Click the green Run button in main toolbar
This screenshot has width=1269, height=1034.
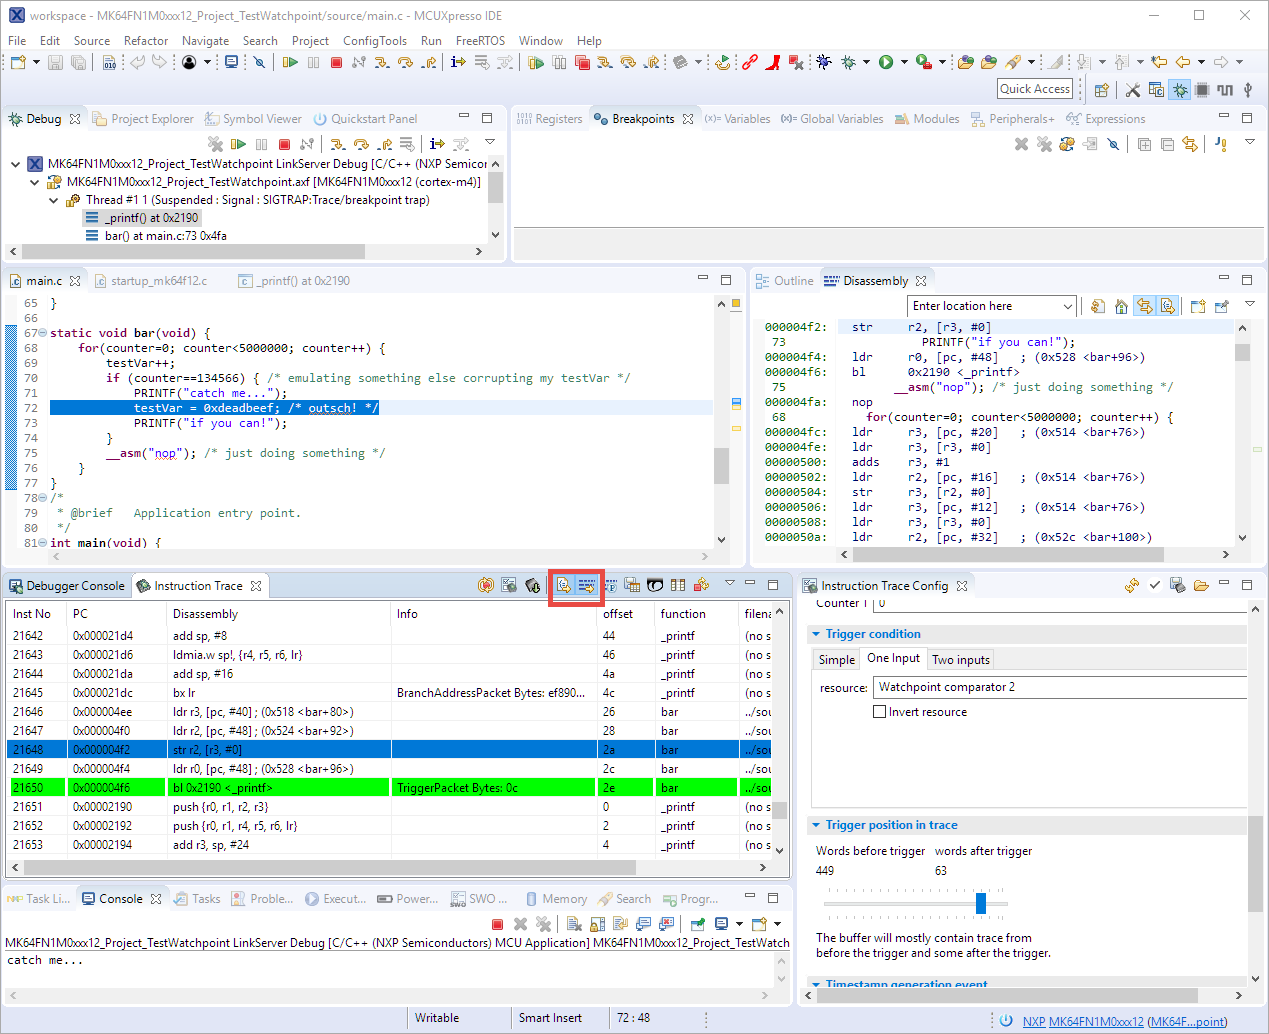pyautogui.click(x=885, y=63)
